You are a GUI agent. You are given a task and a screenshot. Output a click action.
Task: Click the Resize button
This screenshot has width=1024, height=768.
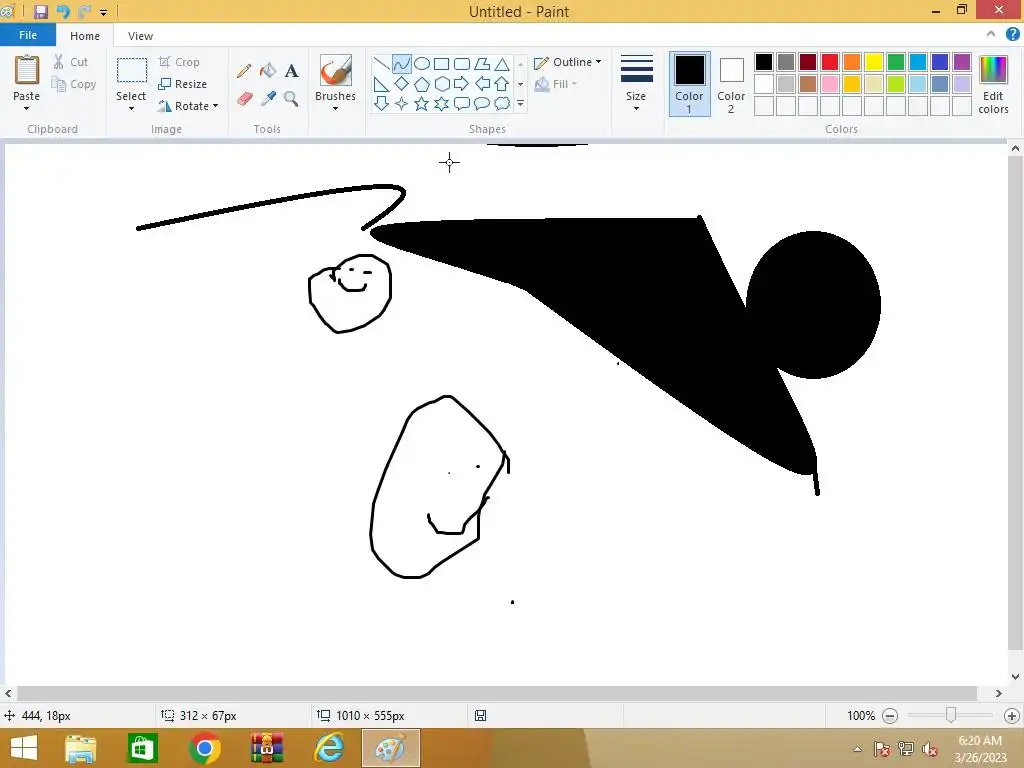(x=183, y=84)
